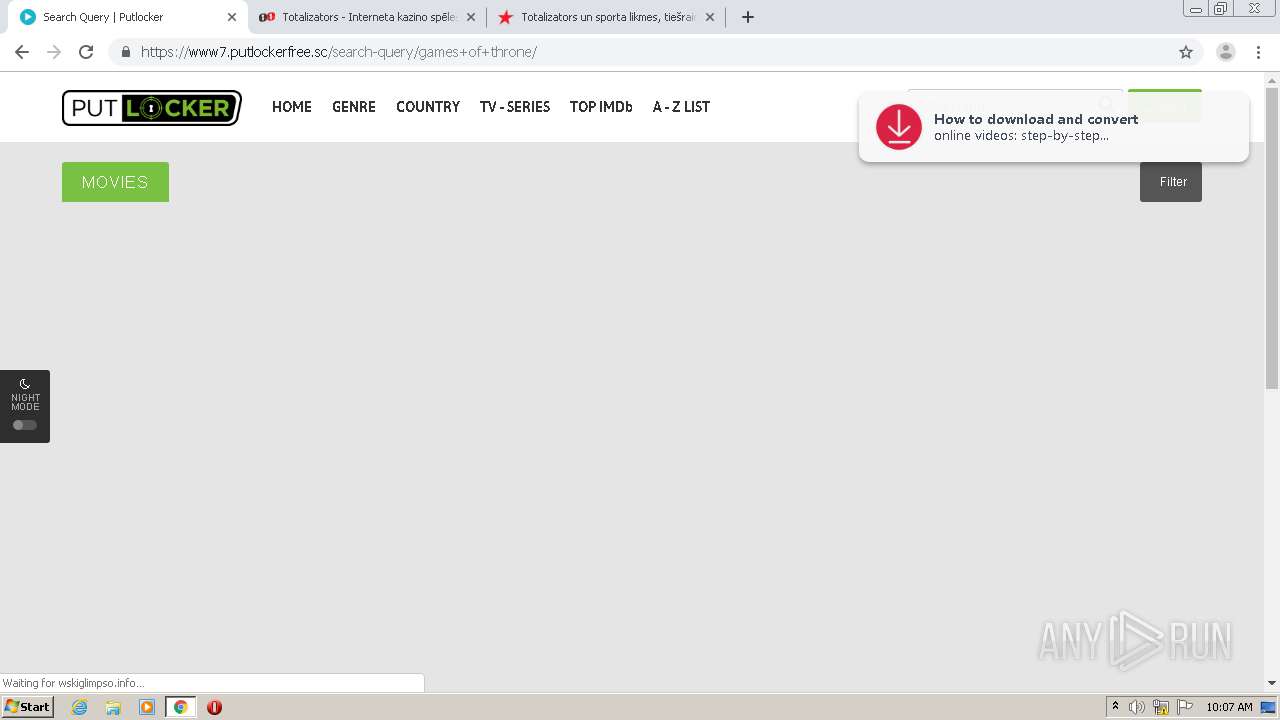The width and height of the screenshot is (1280, 720).
Task: Click the scrollbar down arrow
Action: (x=1272, y=683)
